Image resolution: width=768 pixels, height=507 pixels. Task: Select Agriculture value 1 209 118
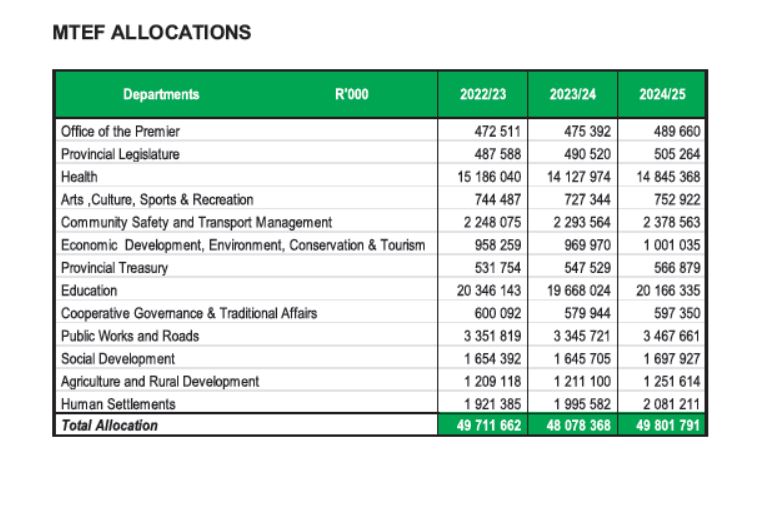tap(492, 381)
